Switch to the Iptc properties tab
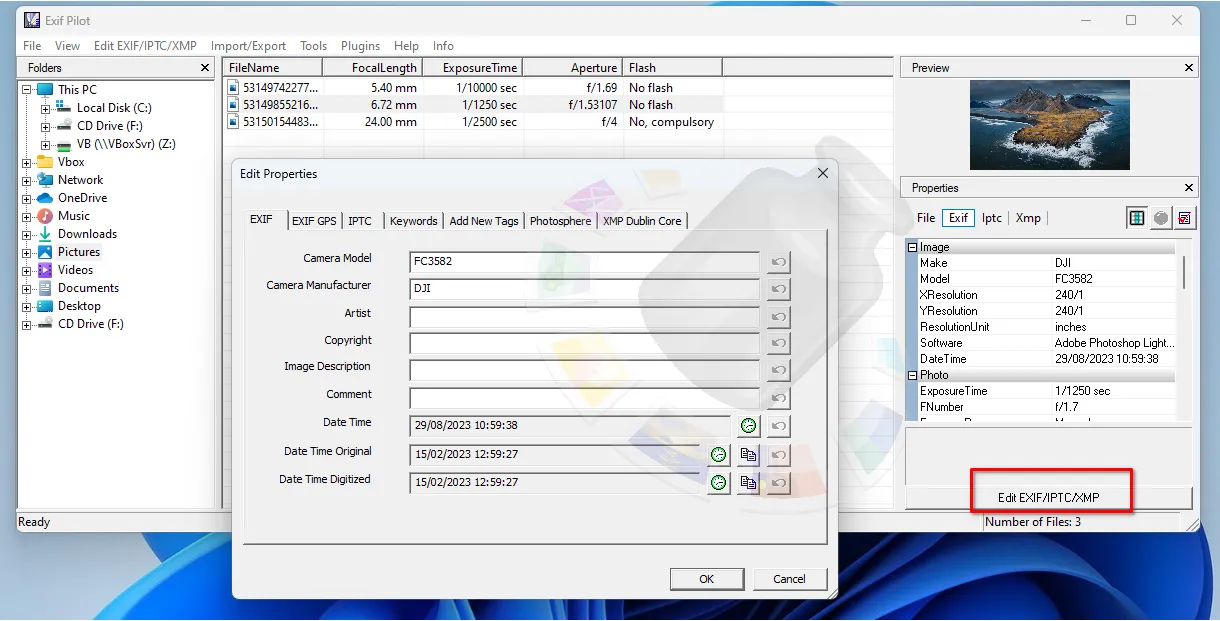The height and width of the screenshot is (621, 1220). tap(991, 218)
